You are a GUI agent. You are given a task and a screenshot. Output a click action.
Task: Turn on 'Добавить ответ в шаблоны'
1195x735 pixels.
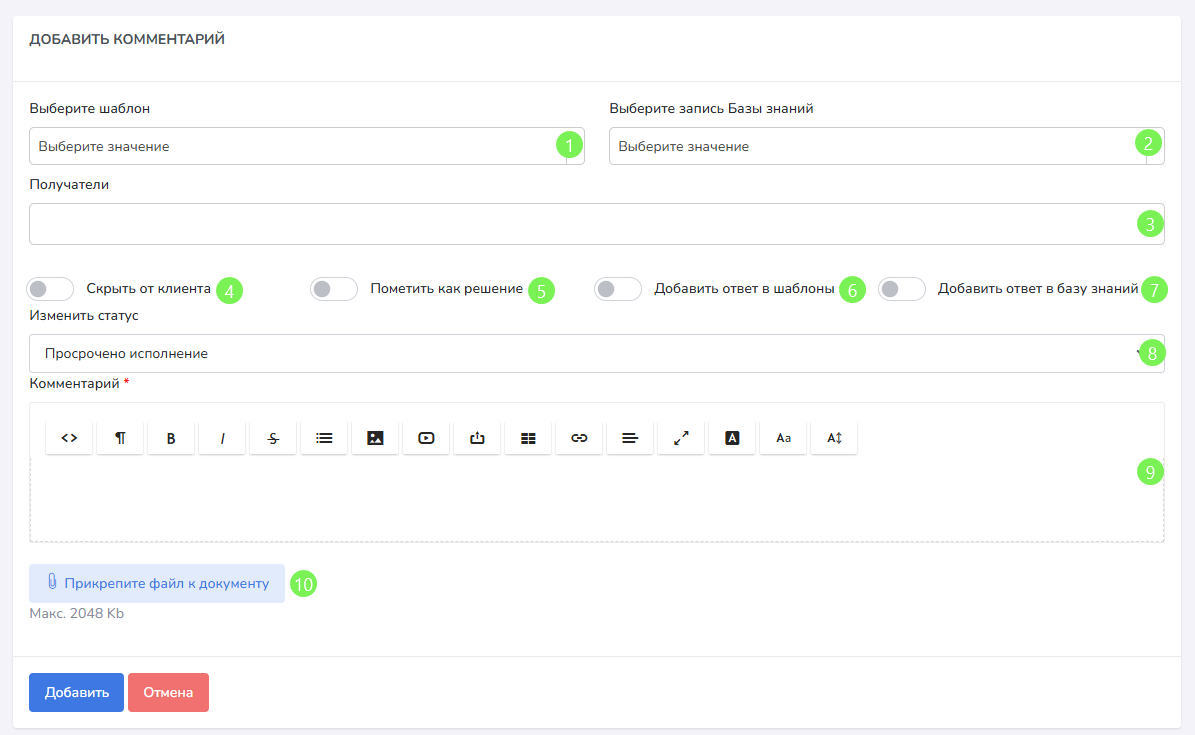(x=618, y=289)
